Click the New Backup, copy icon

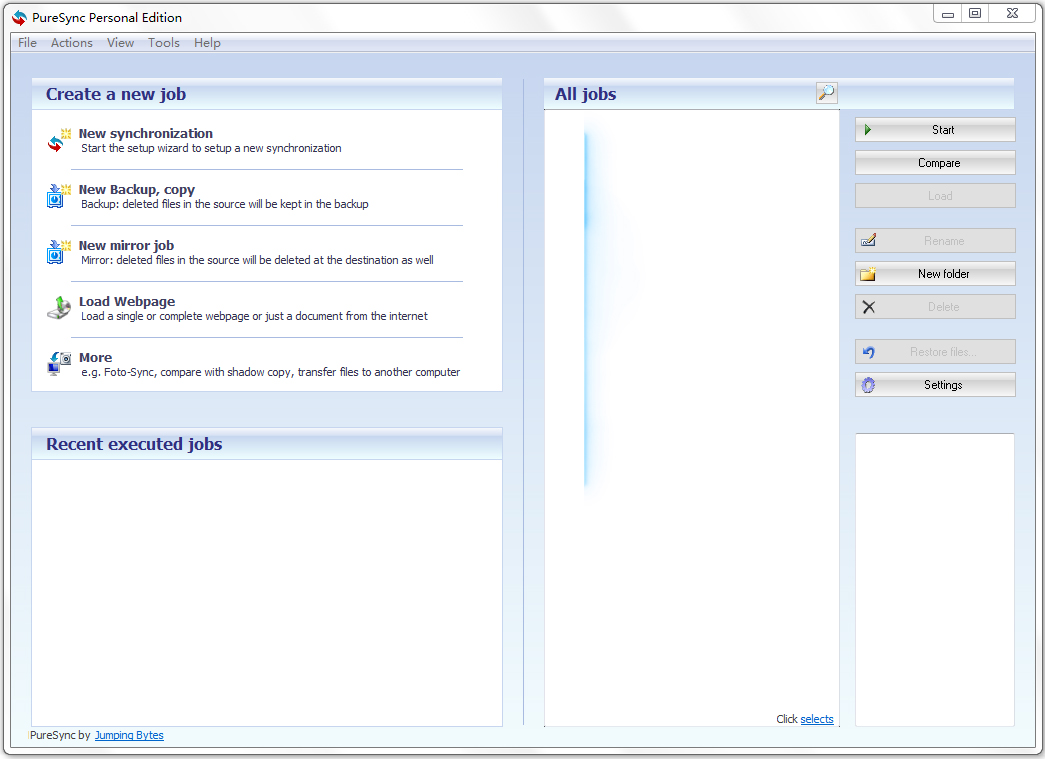pos(59,196)
